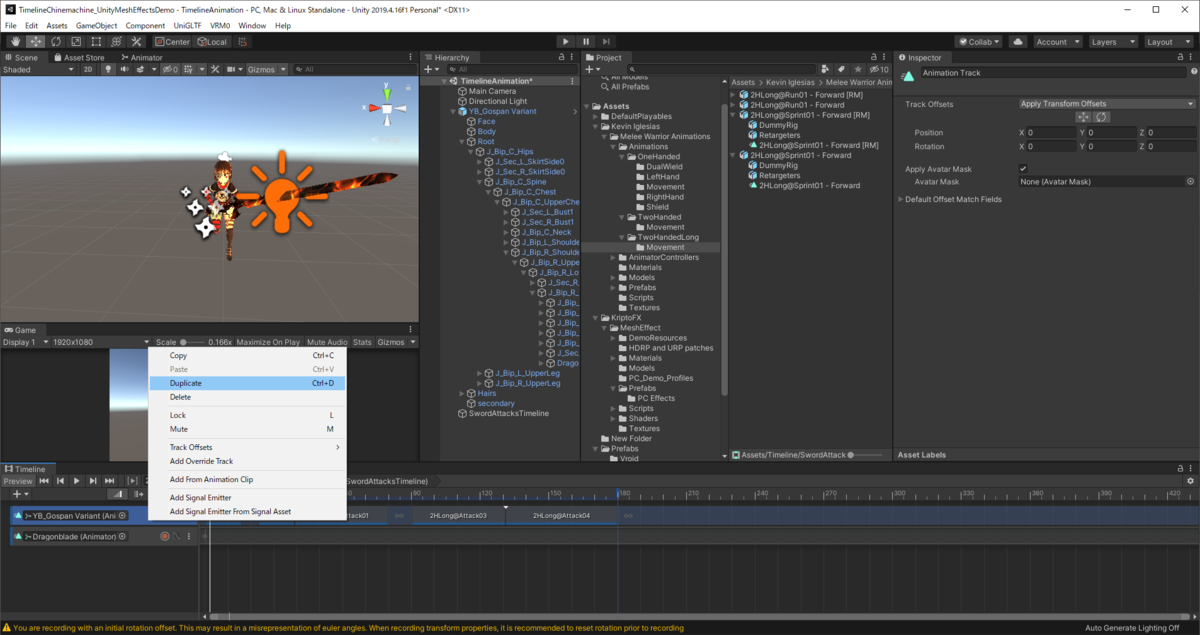Open the Track Offsets submenu

[246, 447]
